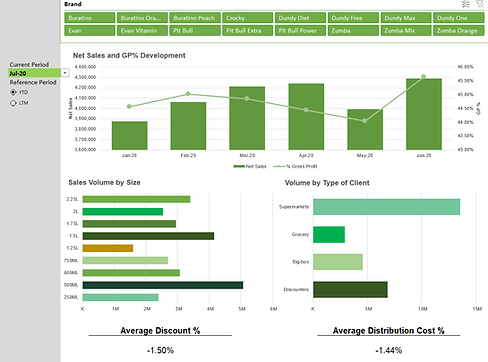
Task: Choose Zumba Orange brand button
Action: click(x=459, y=31)
